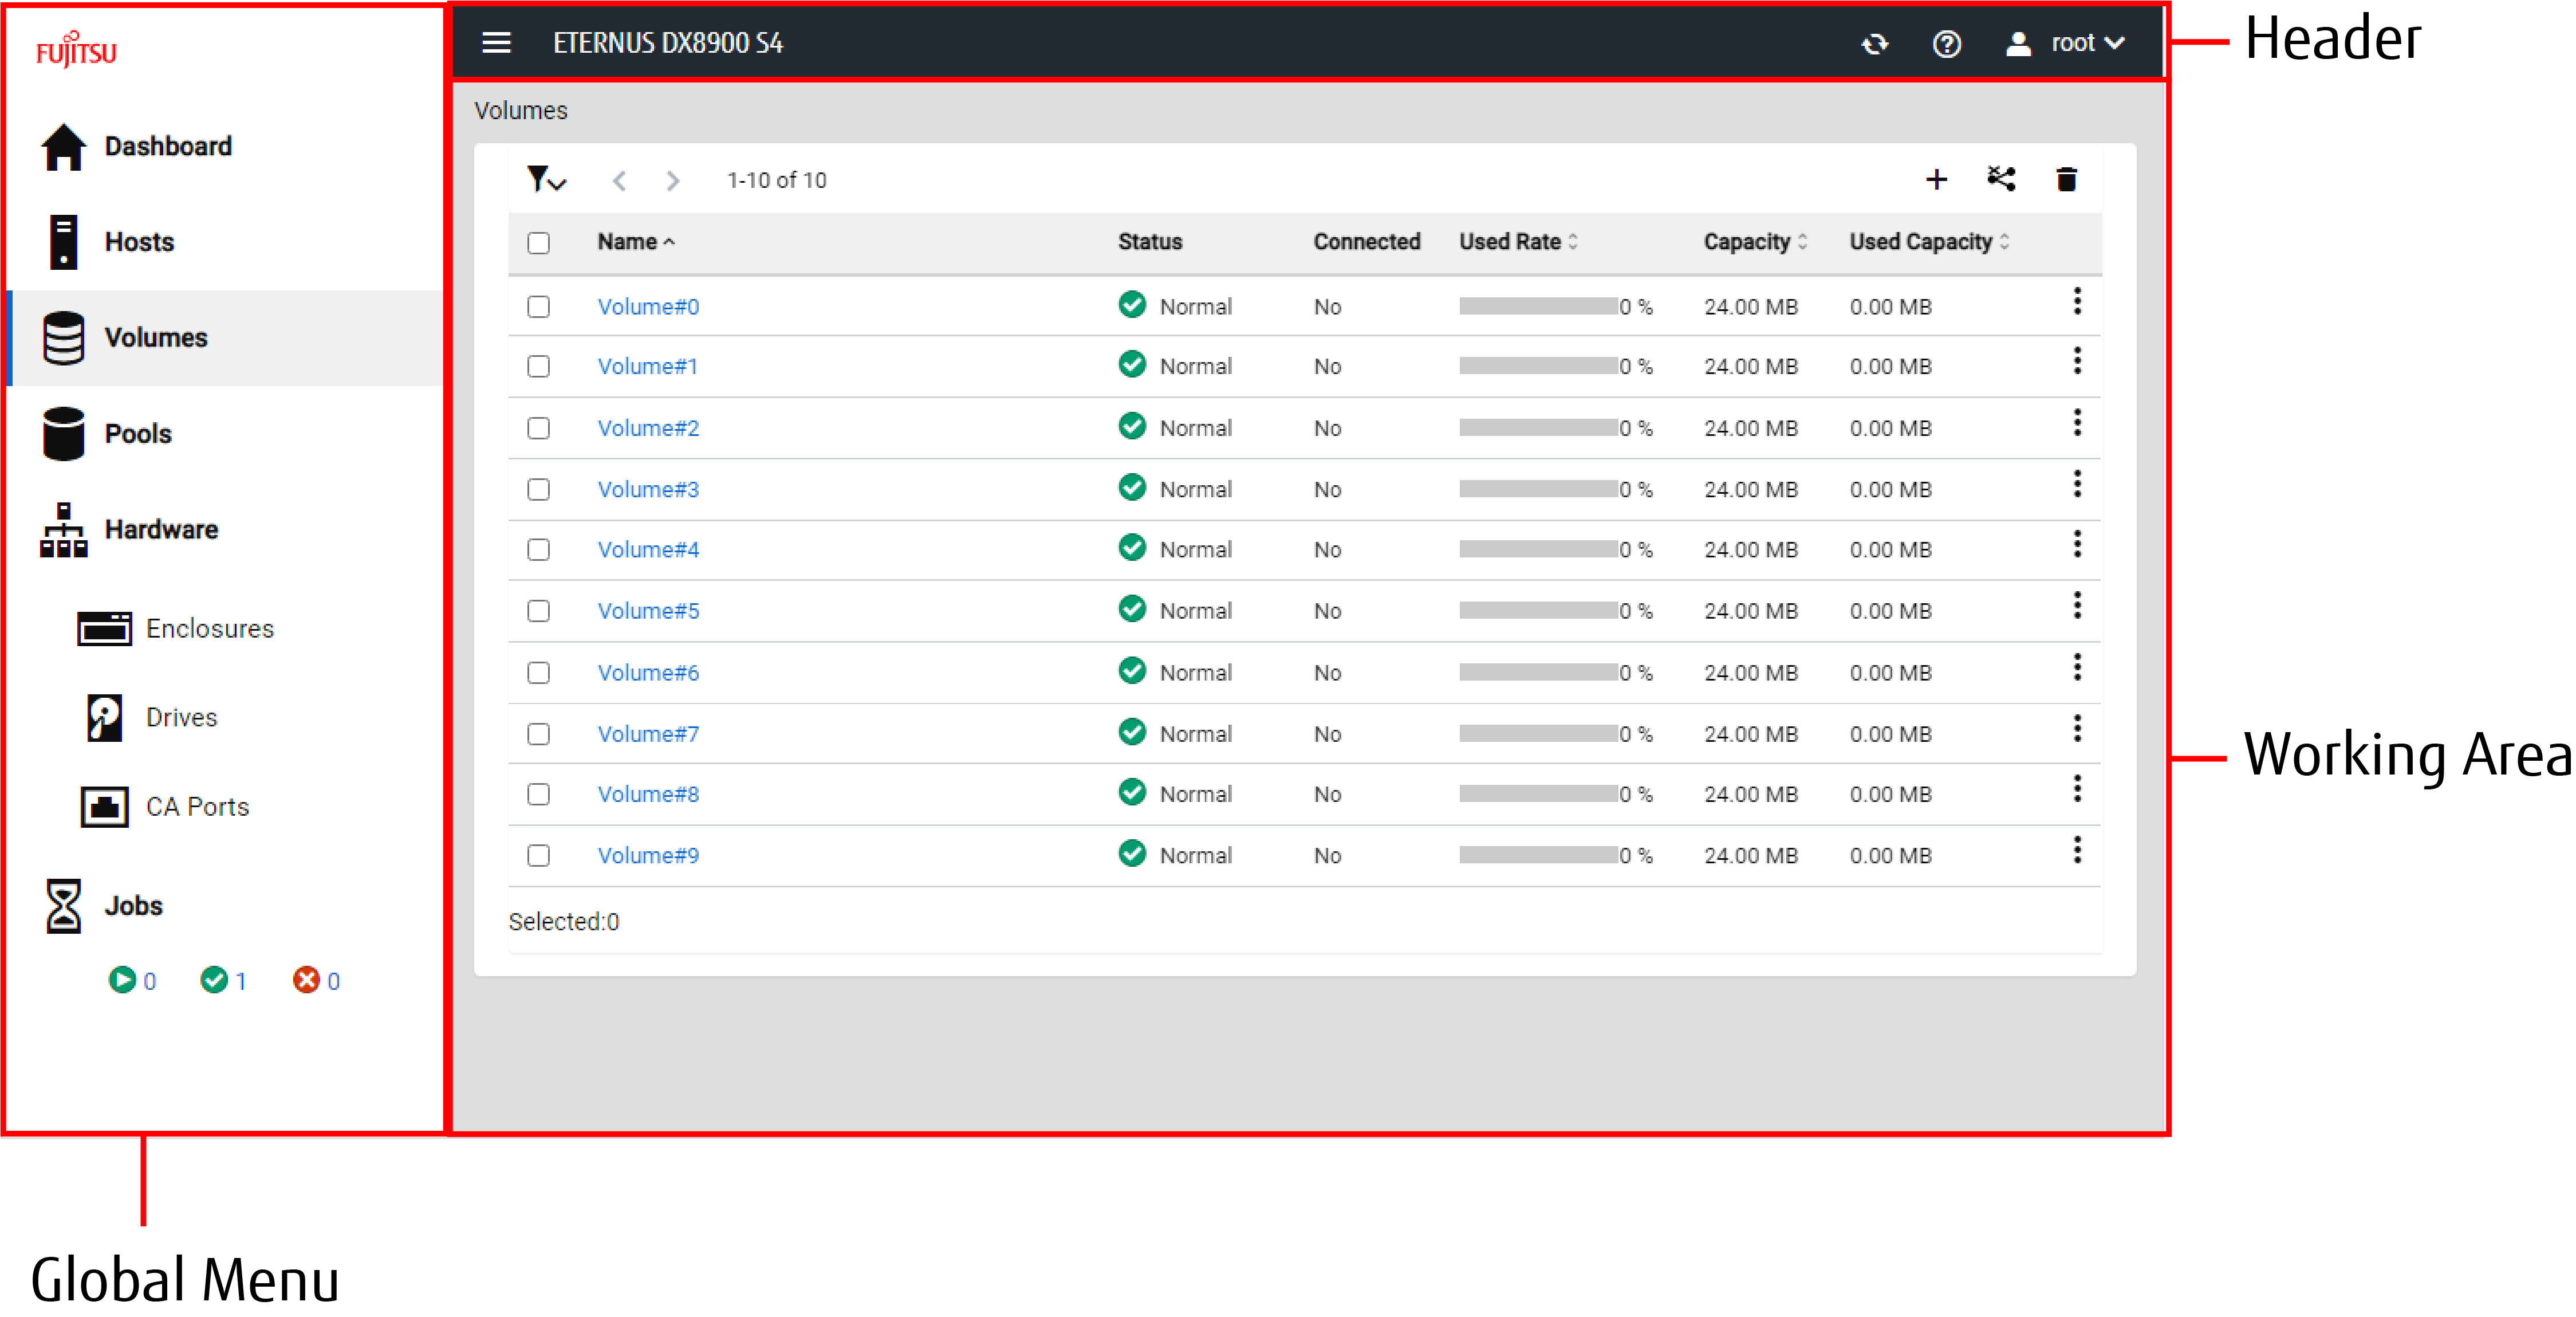Open the Volume#5 details link
Viewport: 2576px width, 1317px height.
(x=648, y=610)
